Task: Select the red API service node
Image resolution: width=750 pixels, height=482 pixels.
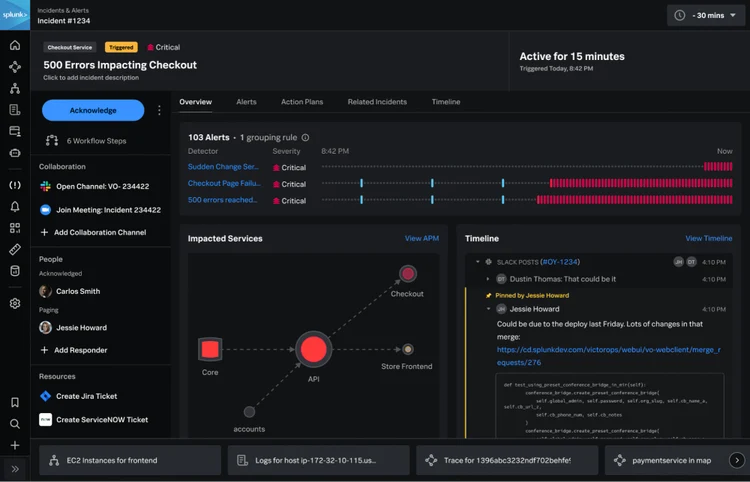Action: point(312,349)
